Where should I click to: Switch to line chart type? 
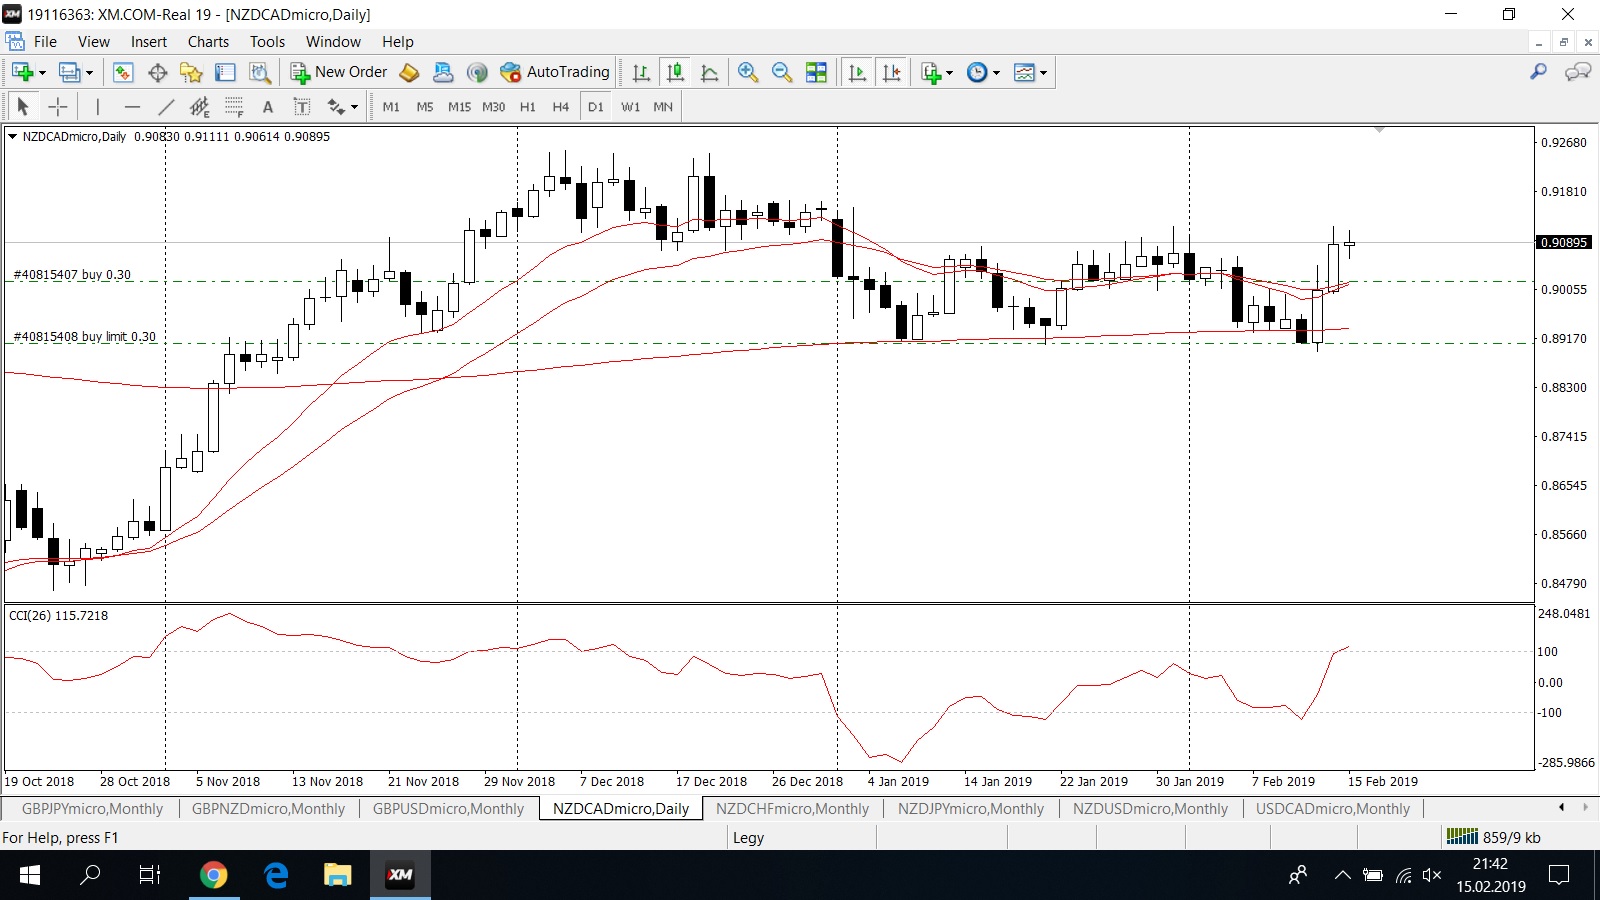pos(710,72)
